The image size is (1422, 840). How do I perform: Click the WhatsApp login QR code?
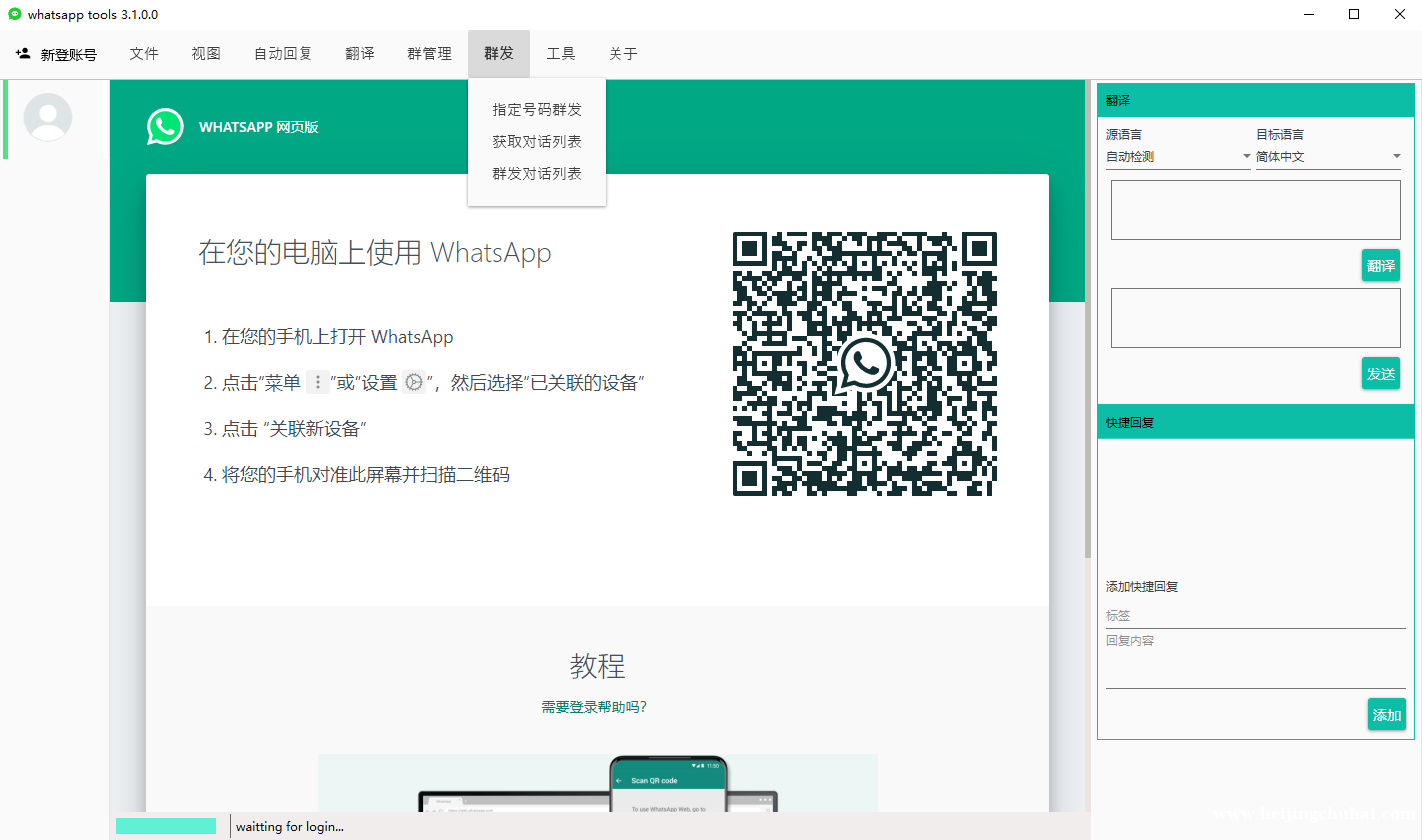(x=865, y=364)
